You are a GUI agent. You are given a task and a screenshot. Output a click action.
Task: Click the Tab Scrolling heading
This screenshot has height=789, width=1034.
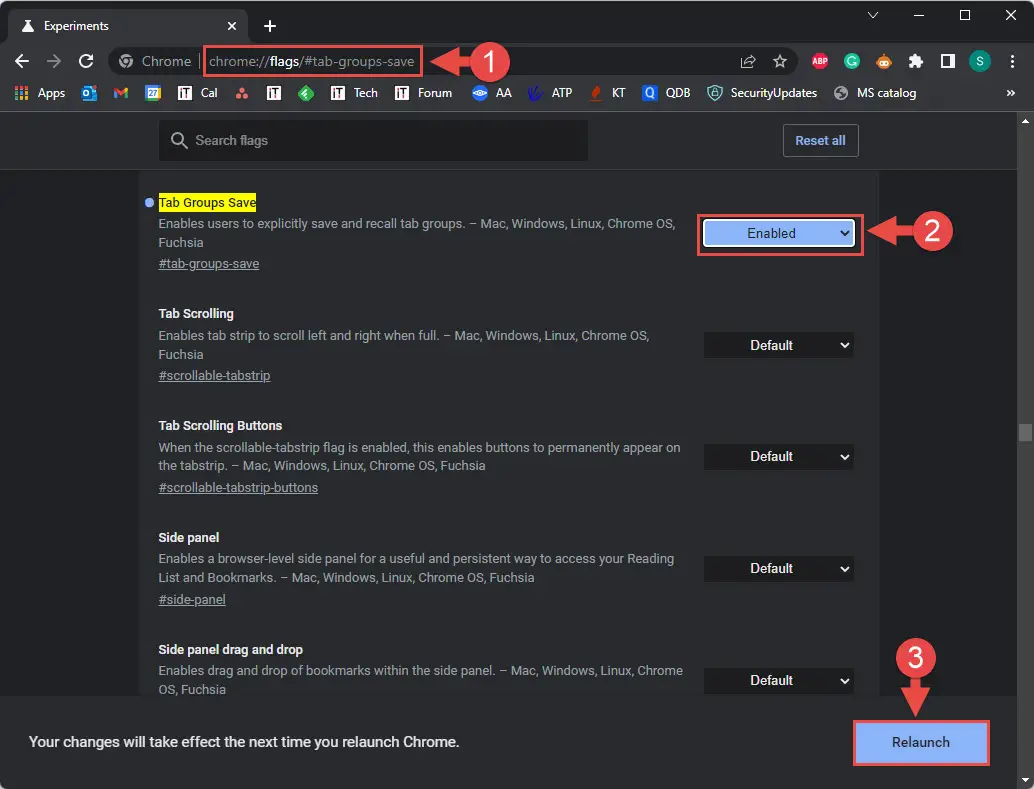196,313
